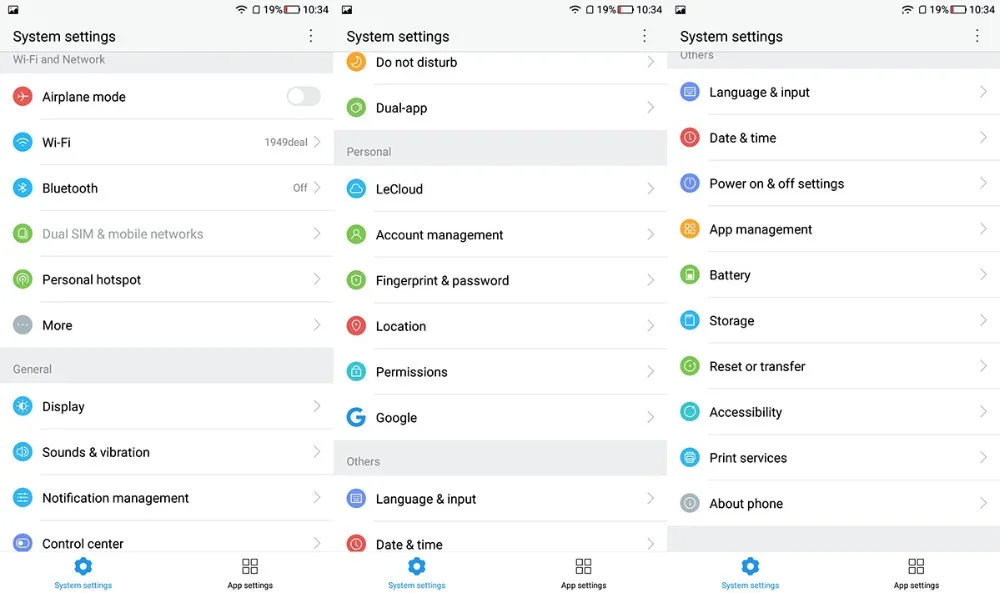Open Fingerprint & password settings
Image resolution: width=1000 pixels, height=593 pixels.
(442, 281)
